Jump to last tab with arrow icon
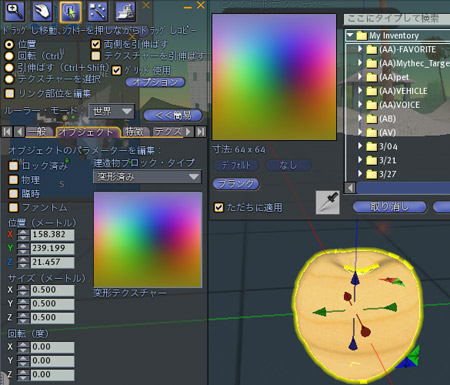Image resolution: width=450 pixels, height=385 pixels. 201,132
